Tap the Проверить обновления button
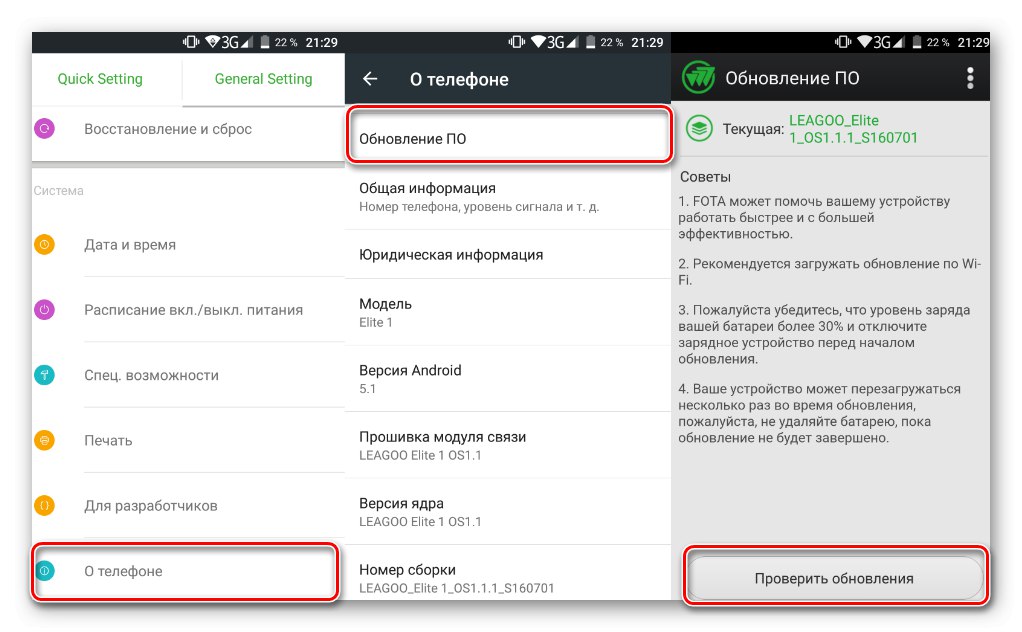 (834, 578)
